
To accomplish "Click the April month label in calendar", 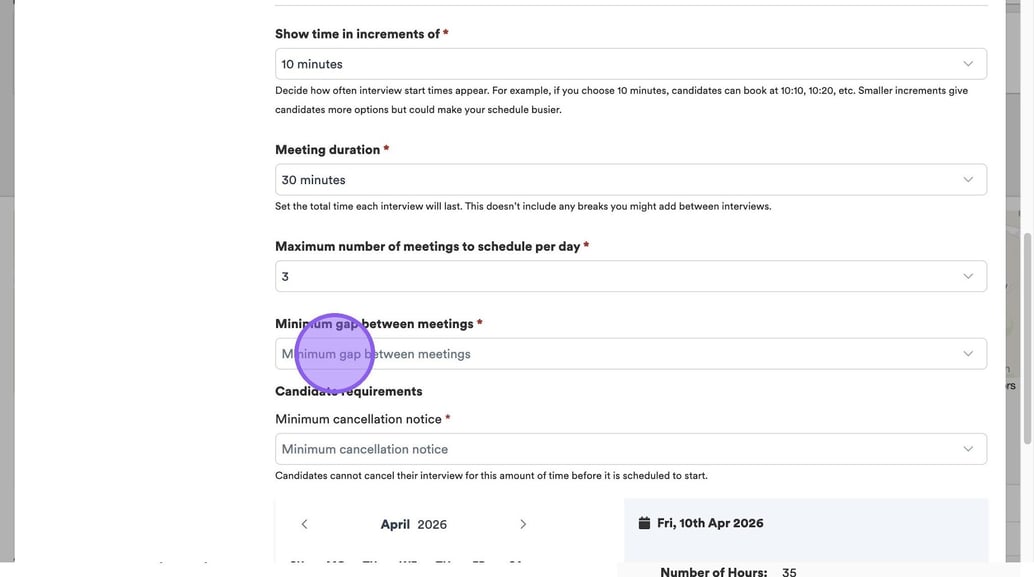I will (x=395, y=524).
